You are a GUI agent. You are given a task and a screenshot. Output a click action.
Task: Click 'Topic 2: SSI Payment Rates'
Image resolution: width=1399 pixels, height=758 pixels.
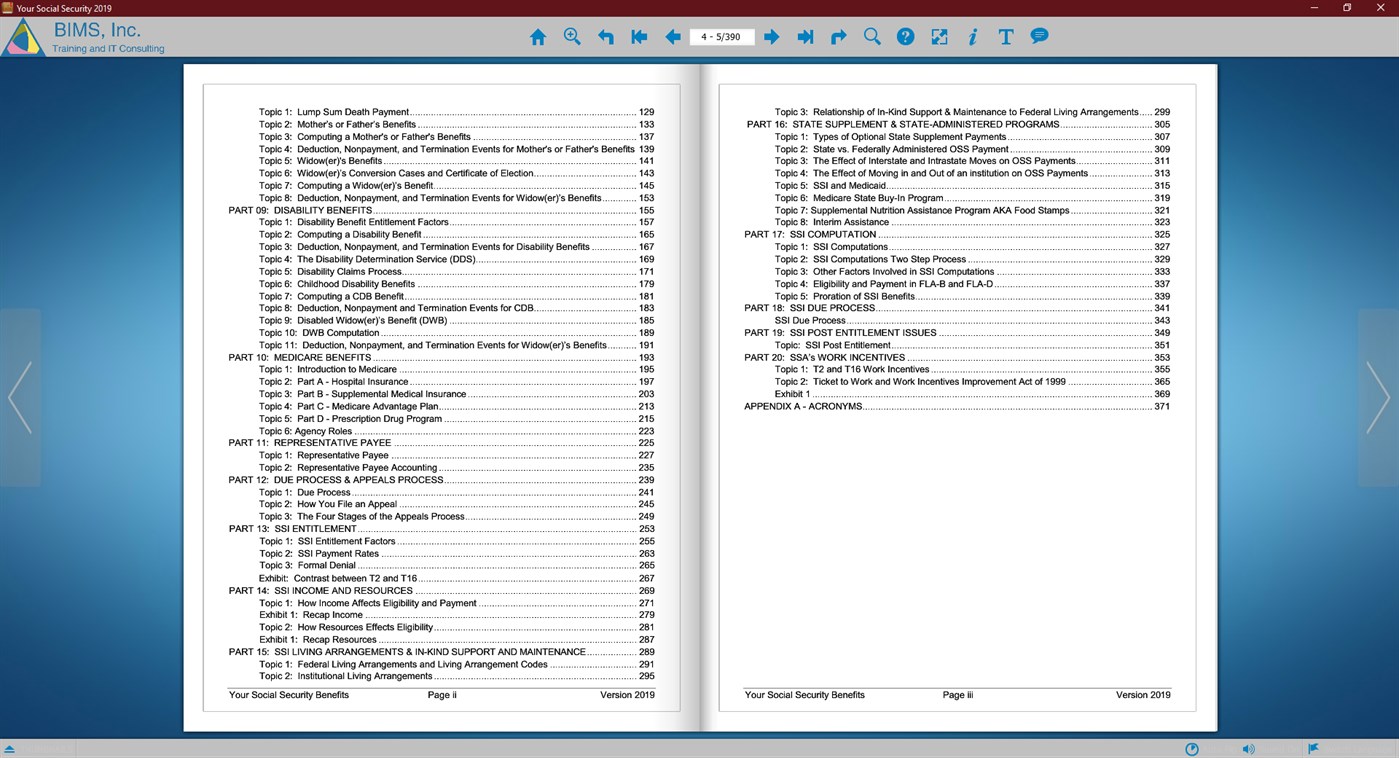pyautogui.click(x=456, y=553)
